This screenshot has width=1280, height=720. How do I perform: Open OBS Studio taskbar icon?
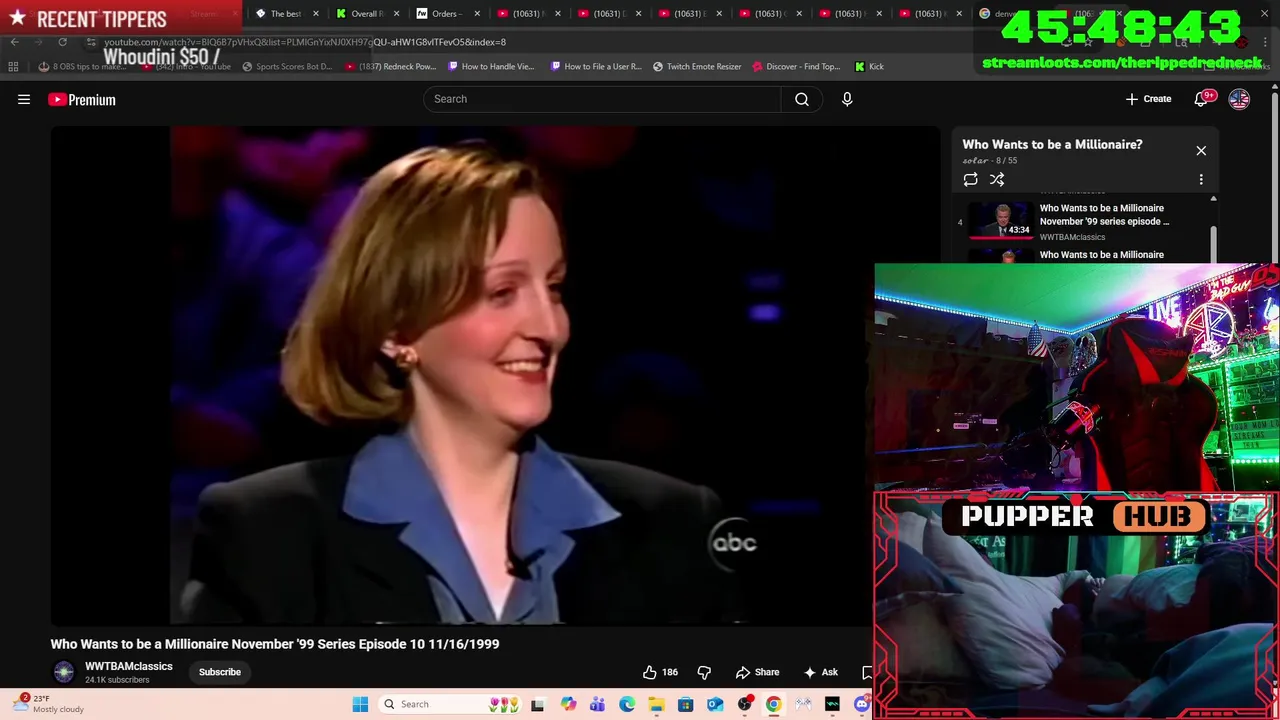pos(744,704)
